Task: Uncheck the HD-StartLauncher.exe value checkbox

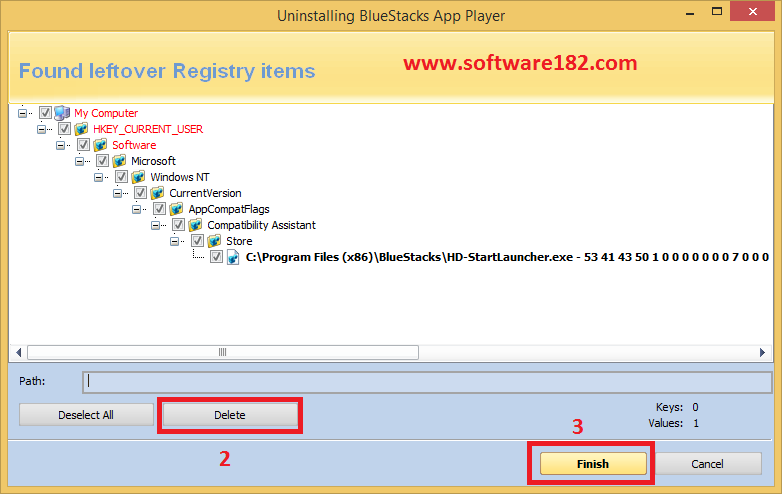Action: click(216, 257)
